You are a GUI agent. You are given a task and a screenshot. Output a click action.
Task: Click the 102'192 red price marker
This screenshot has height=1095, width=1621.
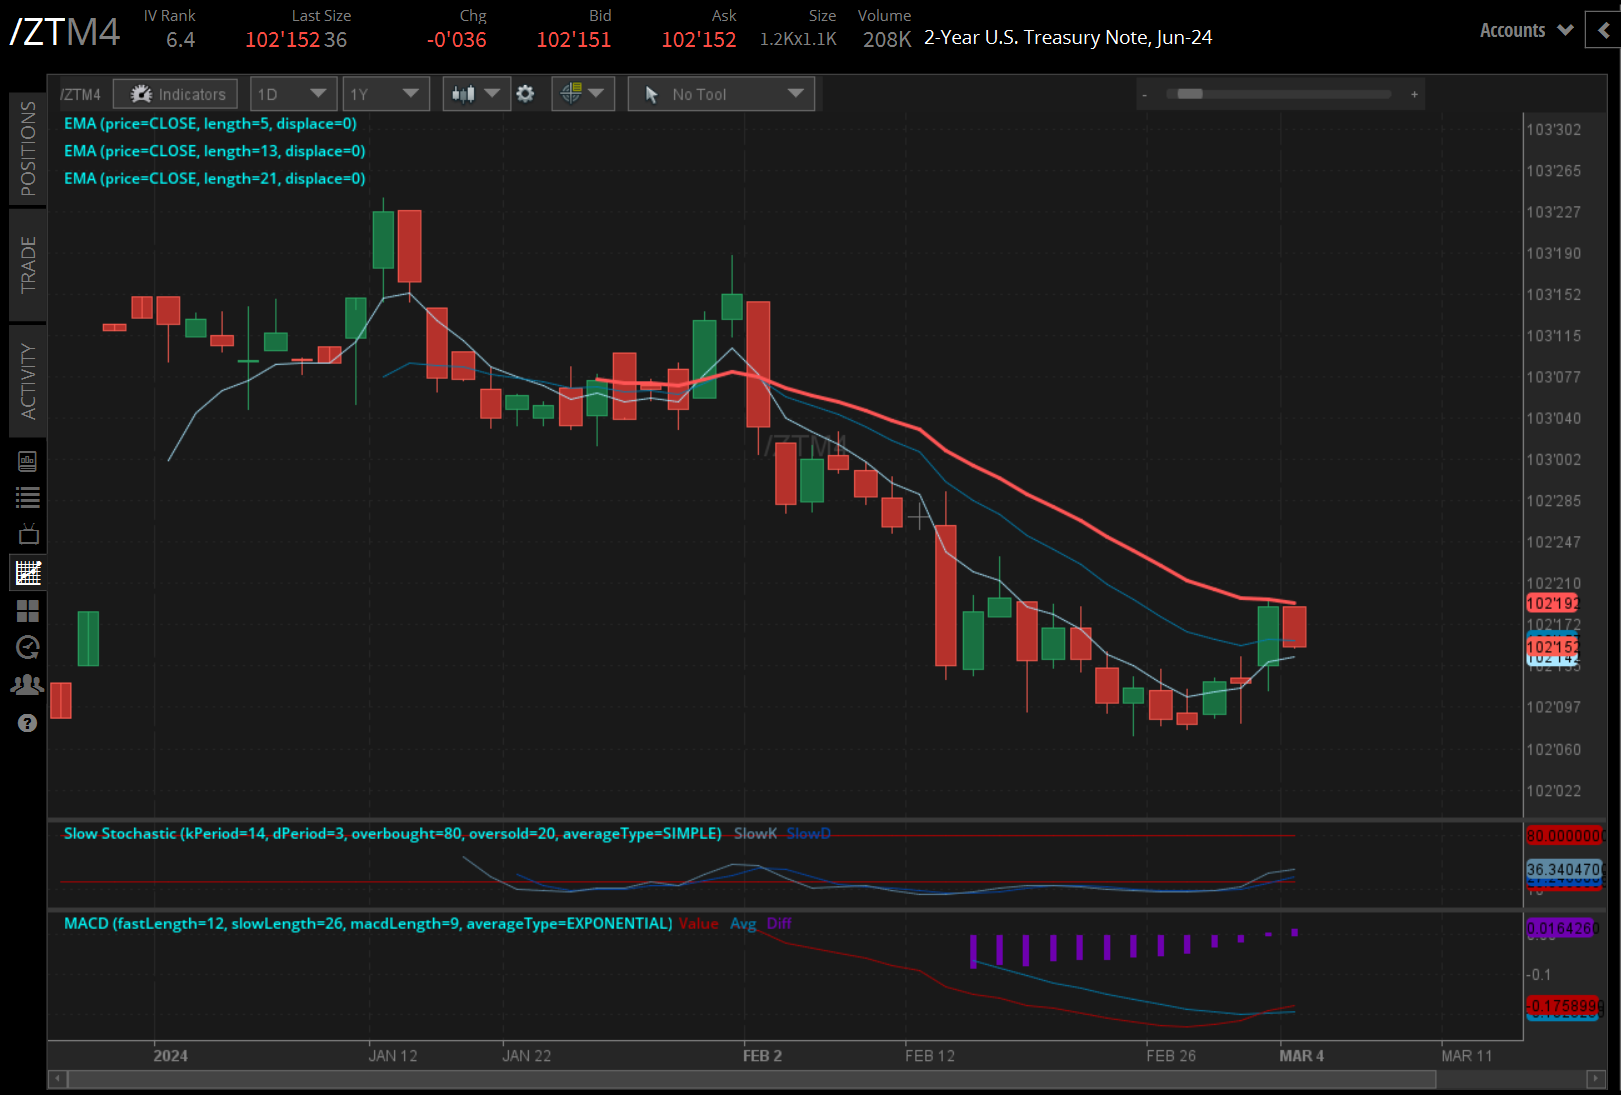point(1552,603)
